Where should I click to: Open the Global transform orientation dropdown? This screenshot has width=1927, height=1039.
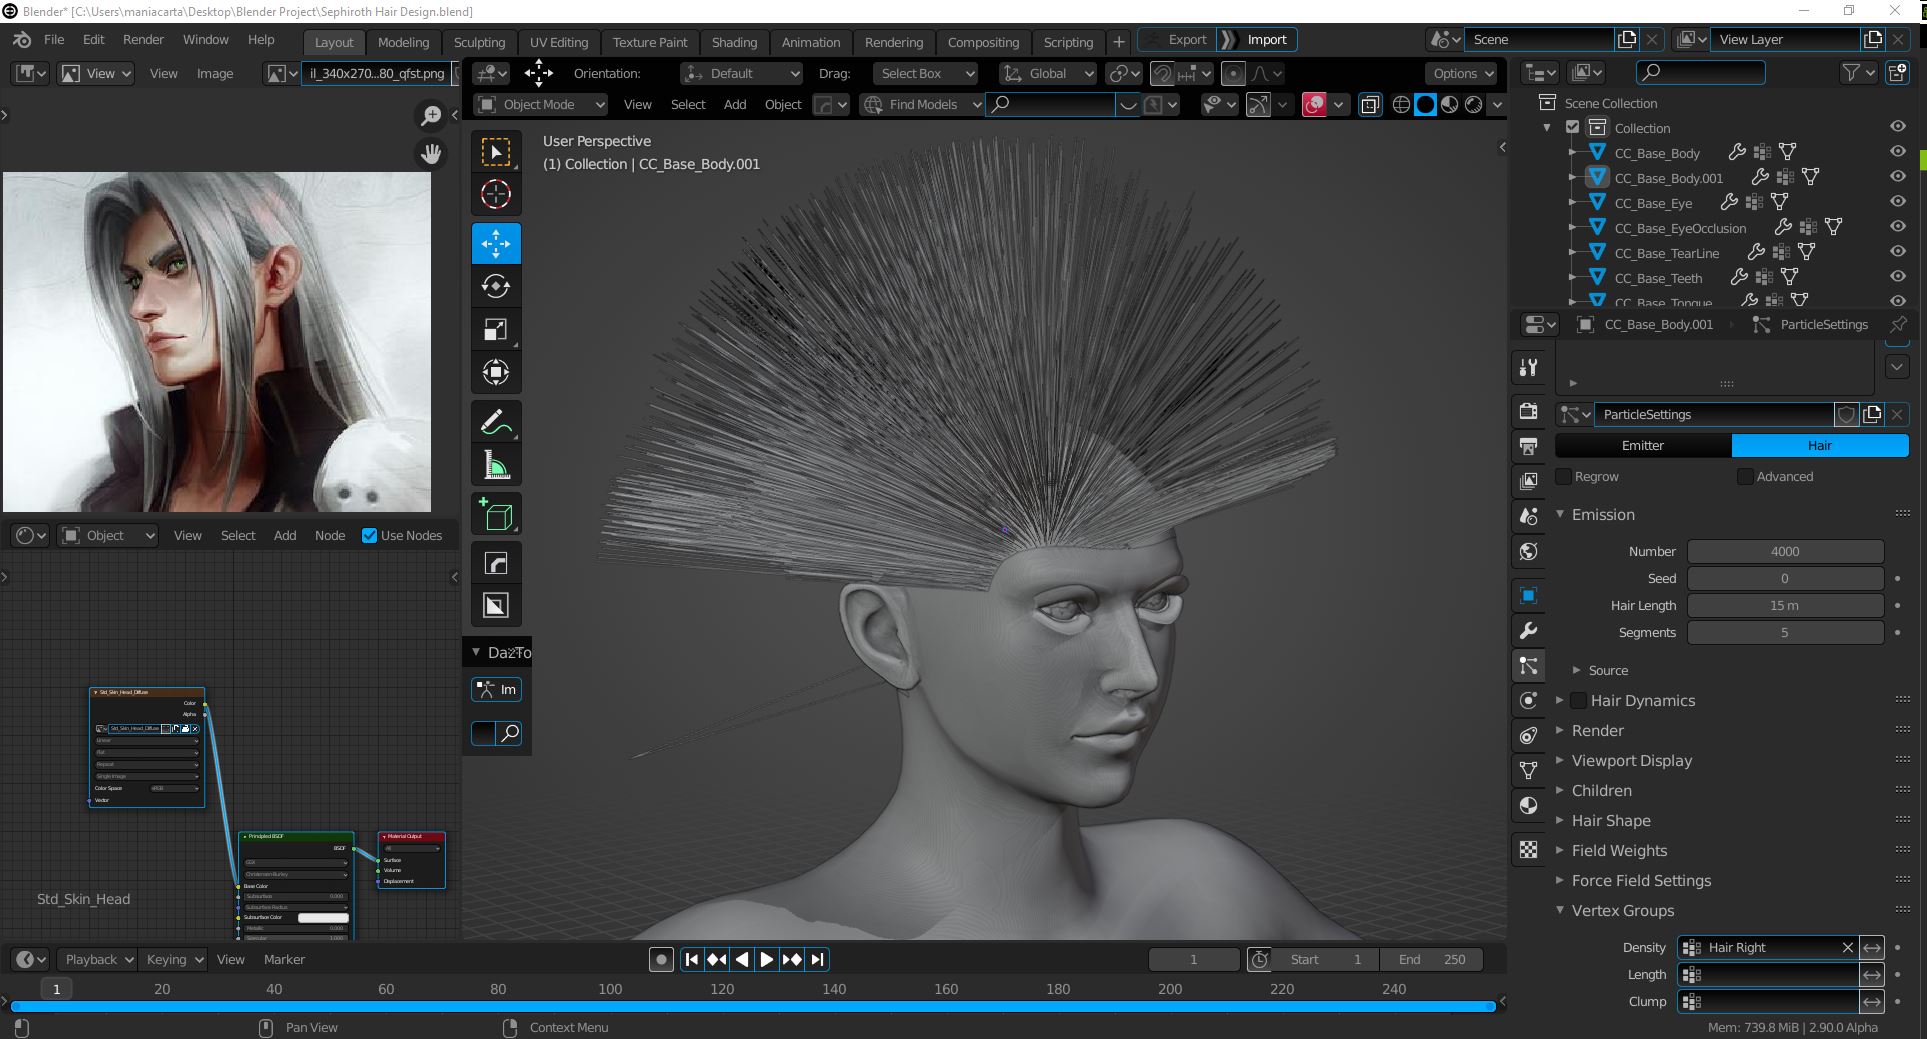(x=1048, y=73)
